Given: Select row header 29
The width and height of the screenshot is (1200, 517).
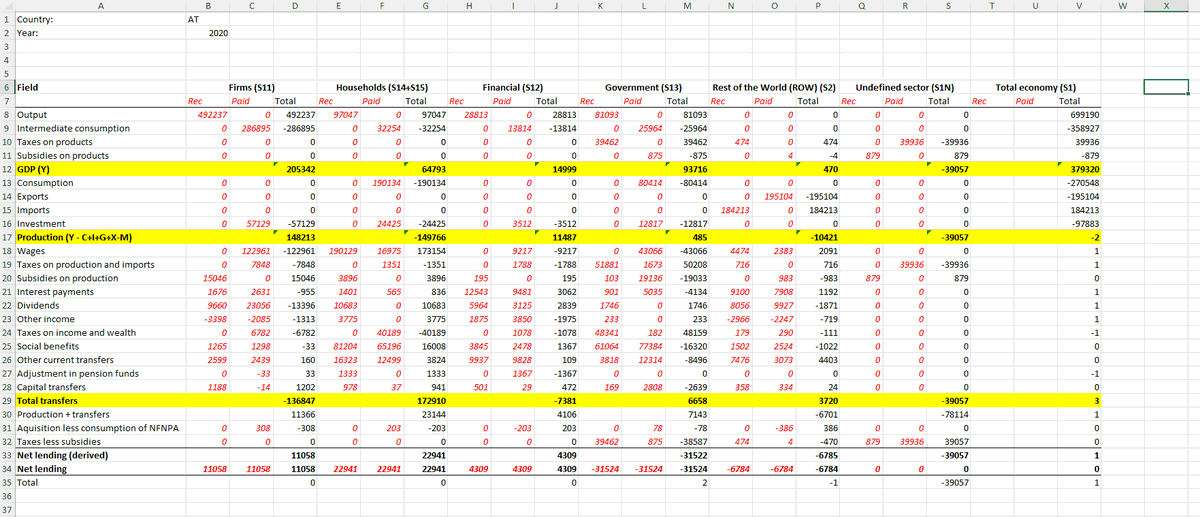Looking at the screenshot, I should (6, 400).
